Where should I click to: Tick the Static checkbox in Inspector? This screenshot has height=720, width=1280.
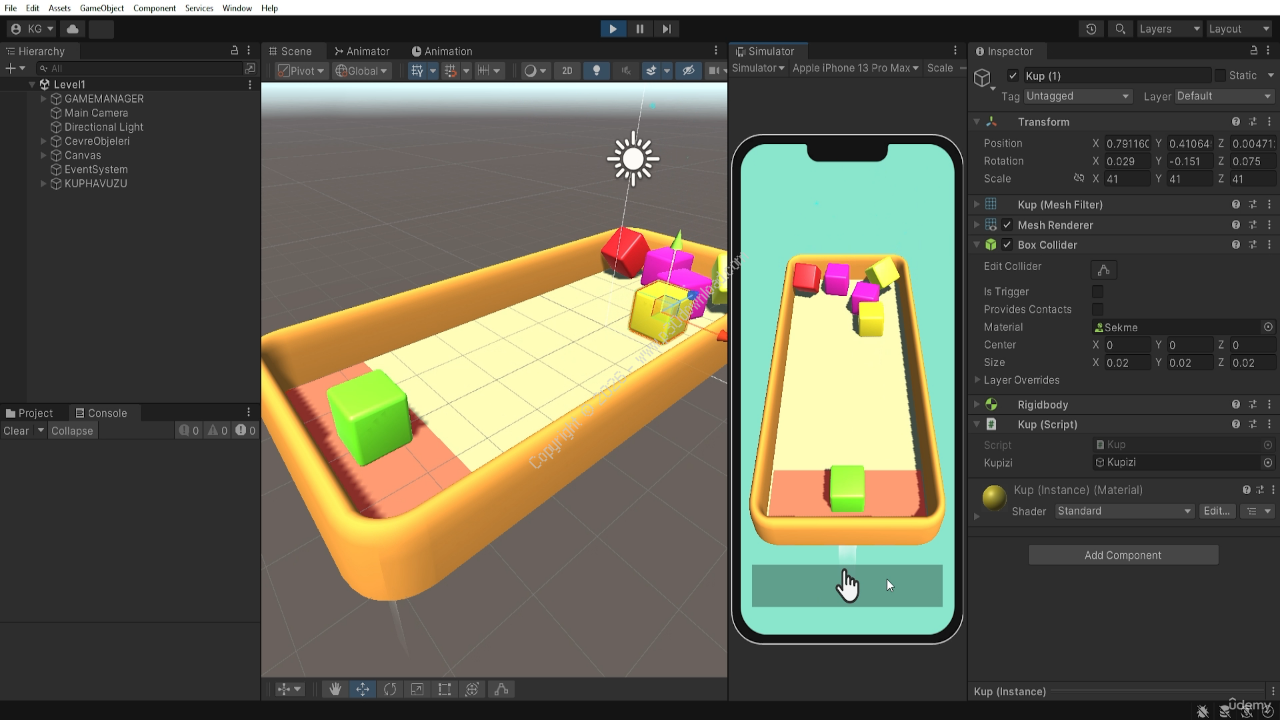pos(1220,76)
